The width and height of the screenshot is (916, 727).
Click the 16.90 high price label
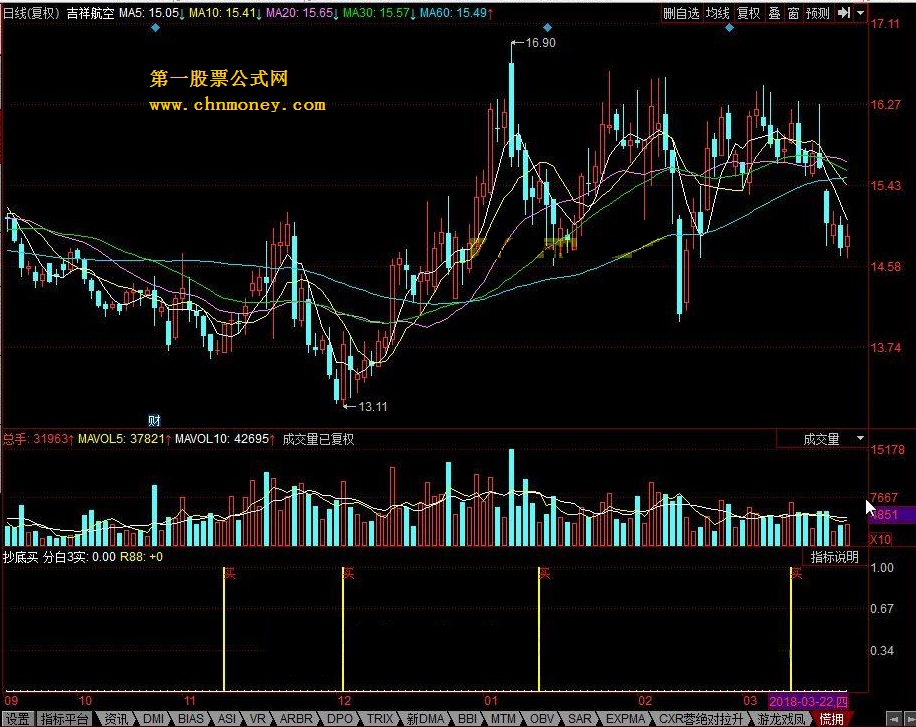pos(540,43)
